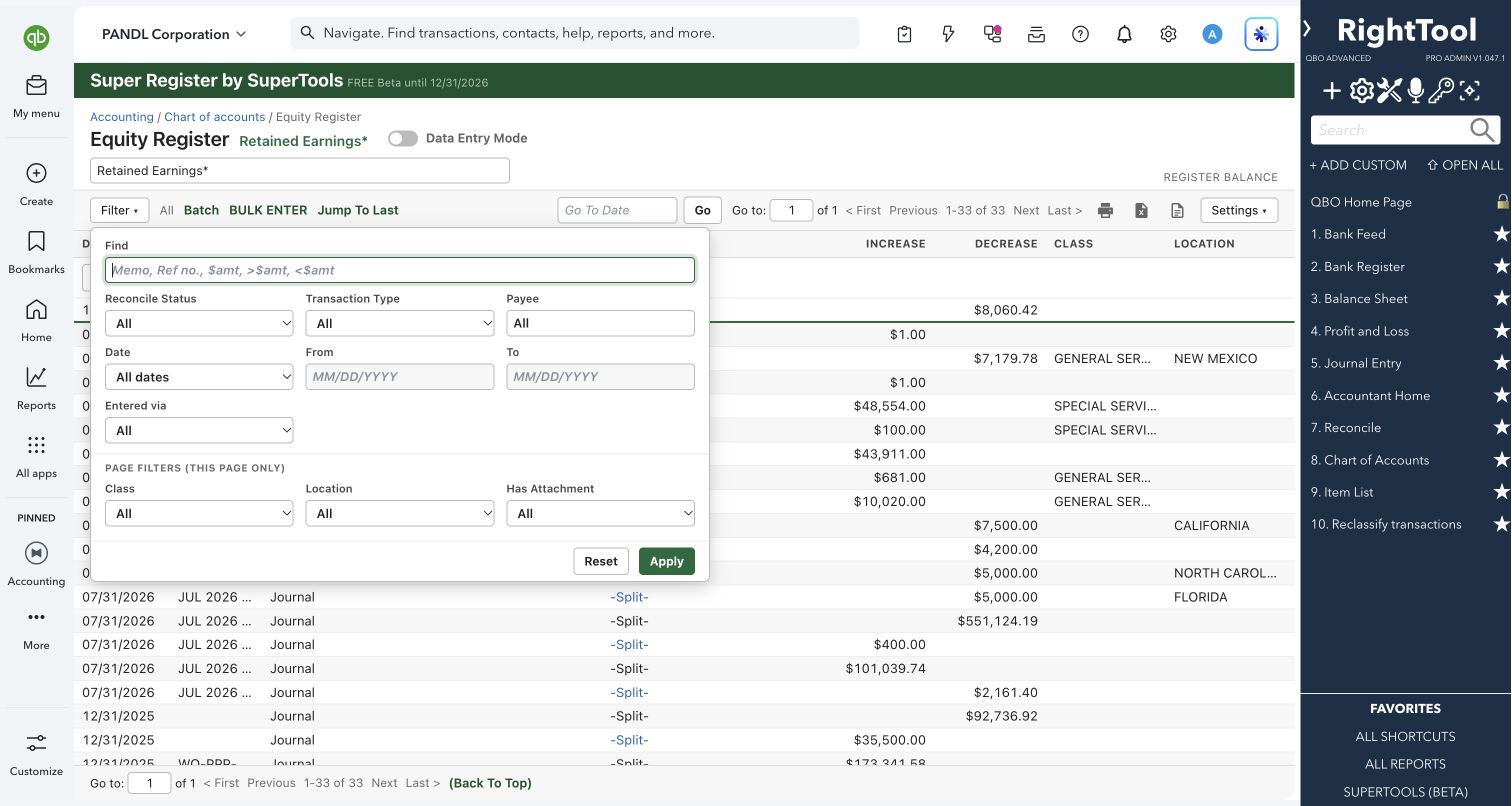This screenshot has height=806, width=1512.
Task: Open Reports in left sidebar
Action: [36, 388]
